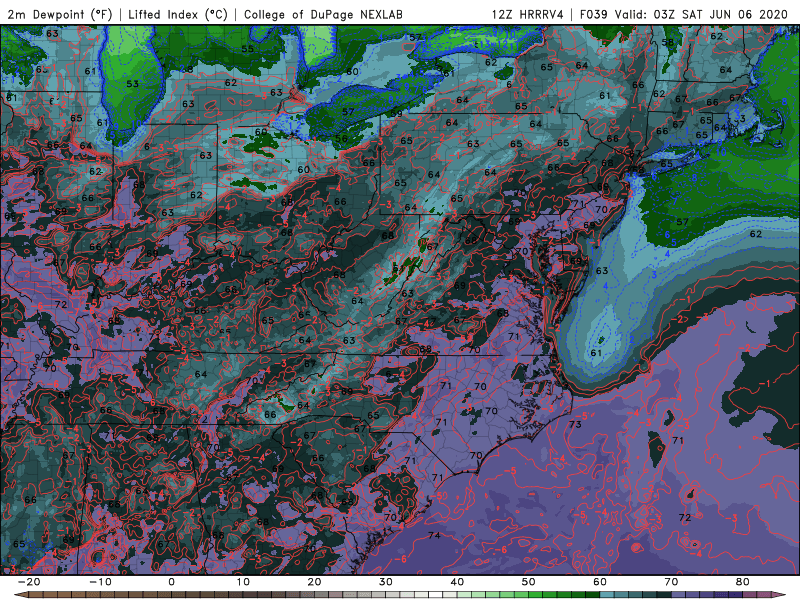This screenshot has width=800, height=600.
Task: Click the 55 dewpoint value near the top
Action: tap(247, 49)
